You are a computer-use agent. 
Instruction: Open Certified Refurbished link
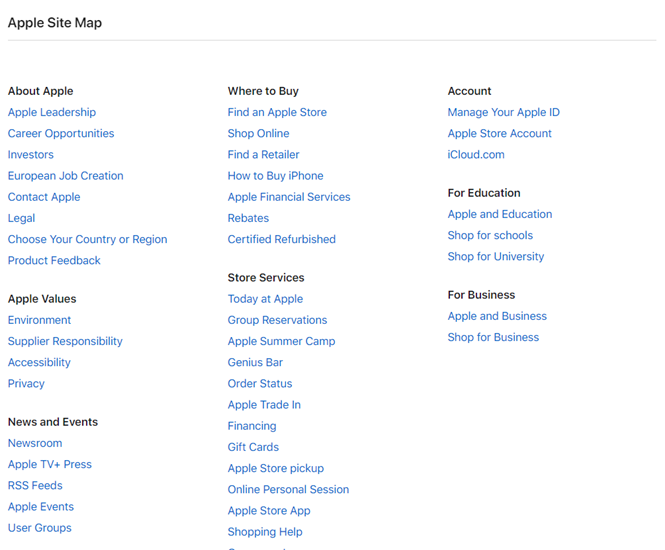[x=282, y=240]
